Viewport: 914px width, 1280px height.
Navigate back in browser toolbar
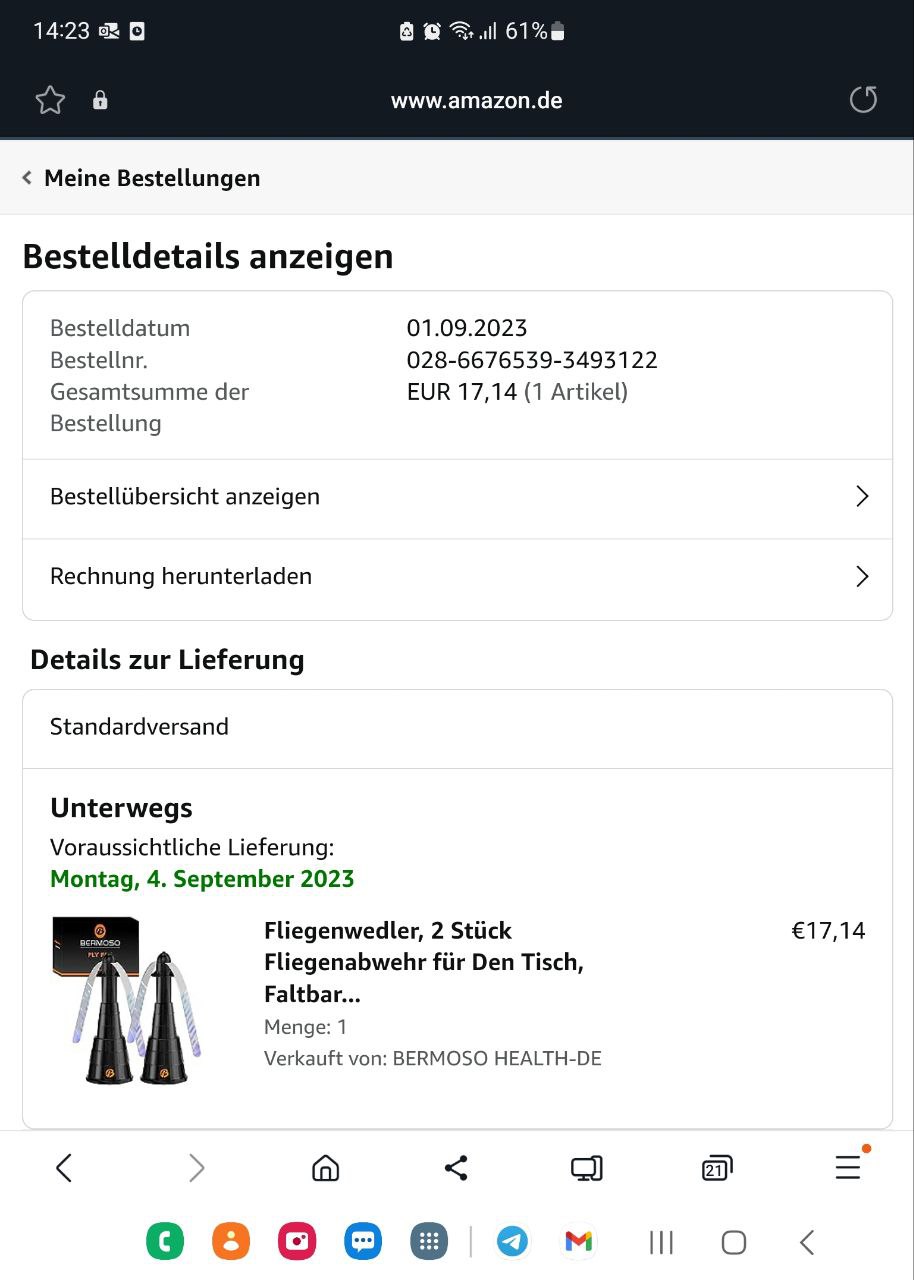pyautogui.click(x=64, y=1168)
